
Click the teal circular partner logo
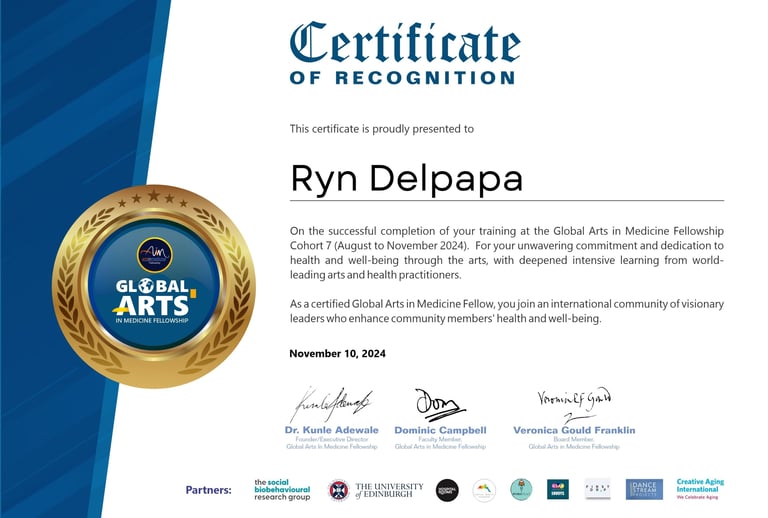coord(521,490)
